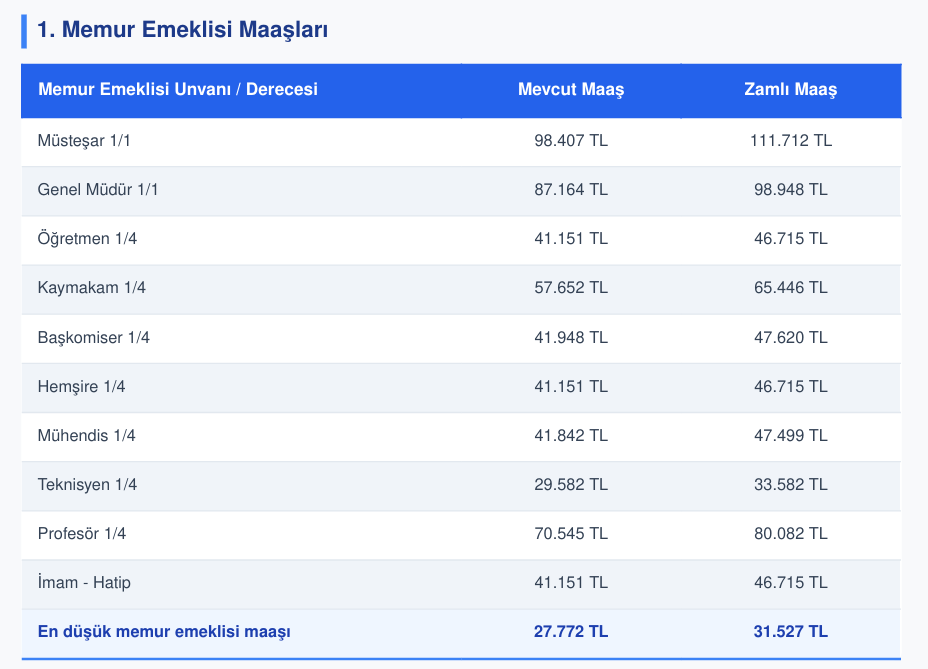928x669 pixels.
Task: Click the 47.620 TL cell for Başkomiser
Action: 791,337
